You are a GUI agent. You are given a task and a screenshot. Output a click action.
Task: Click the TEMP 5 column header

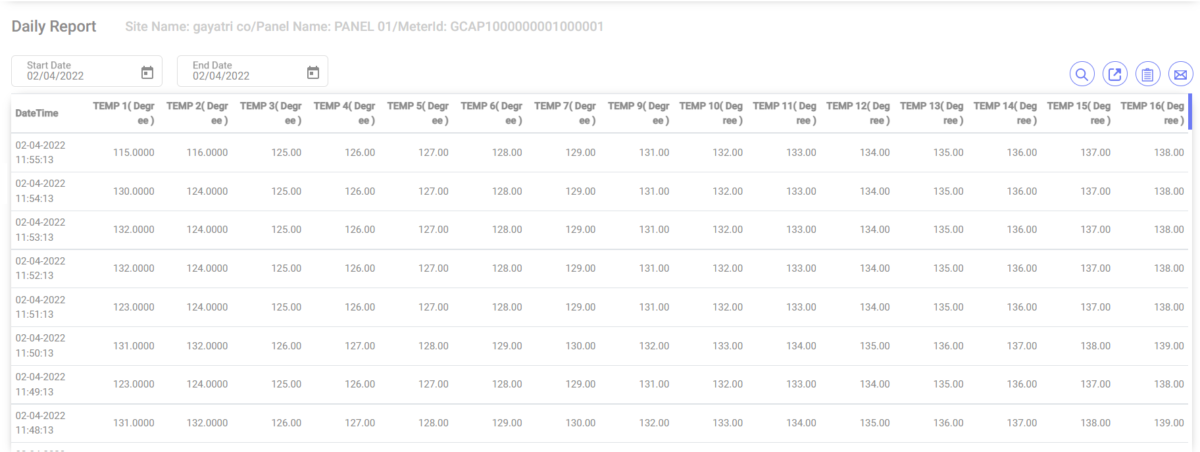418,113
